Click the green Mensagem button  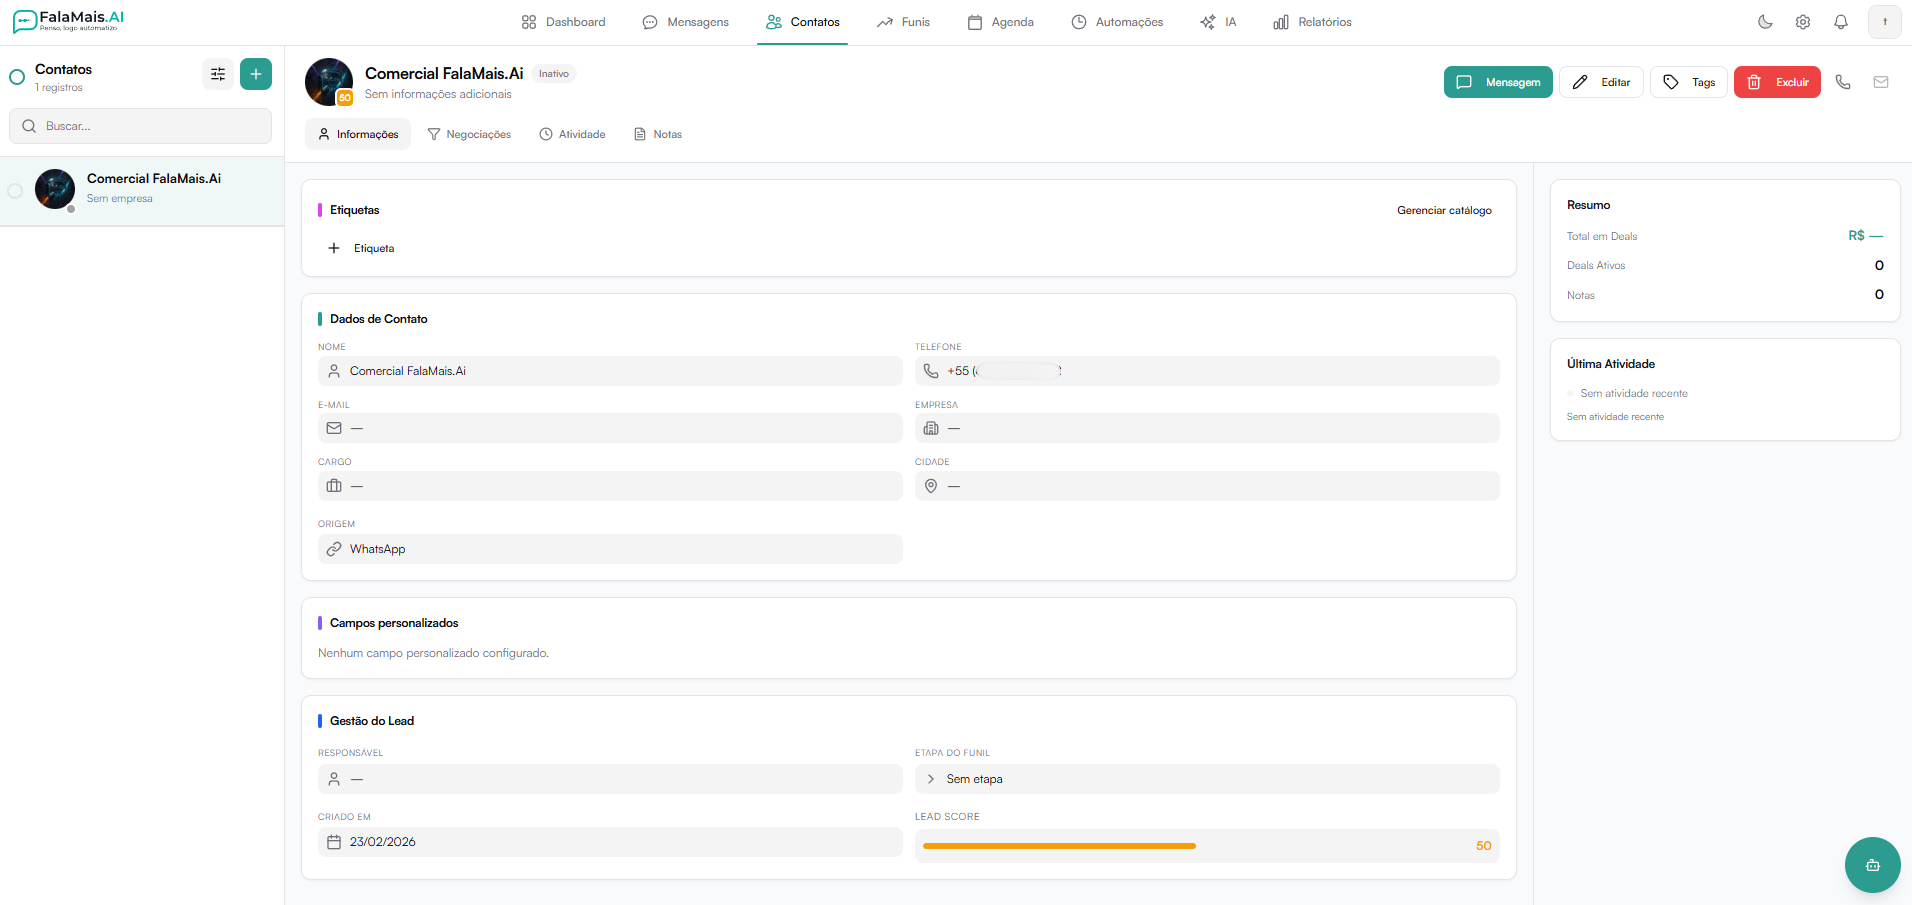pyautogui.click(x=1498, y=82)
